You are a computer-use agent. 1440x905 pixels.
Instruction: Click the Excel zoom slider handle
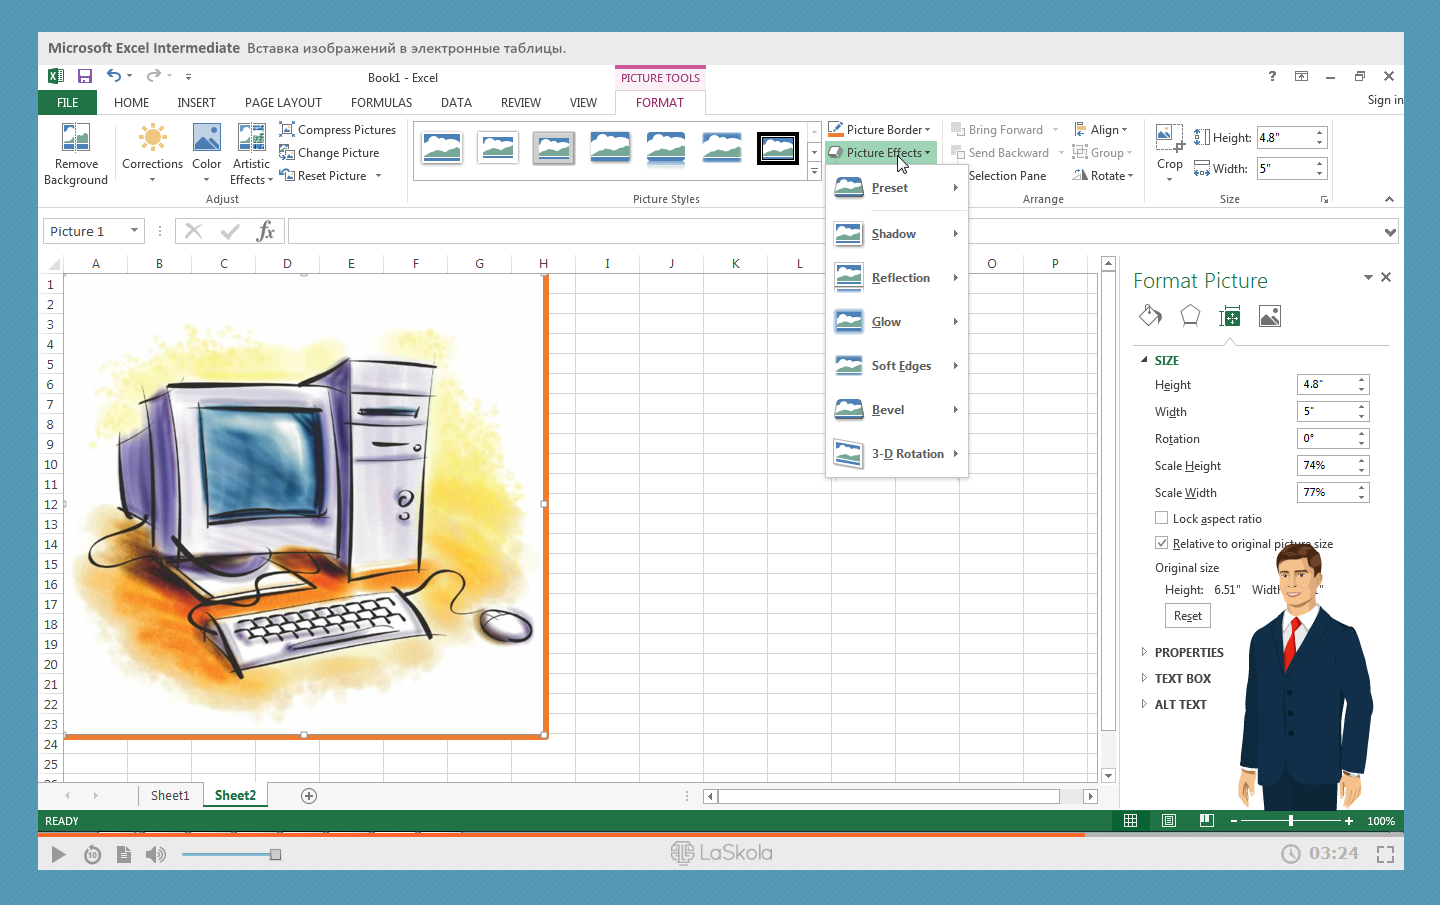1291,821
